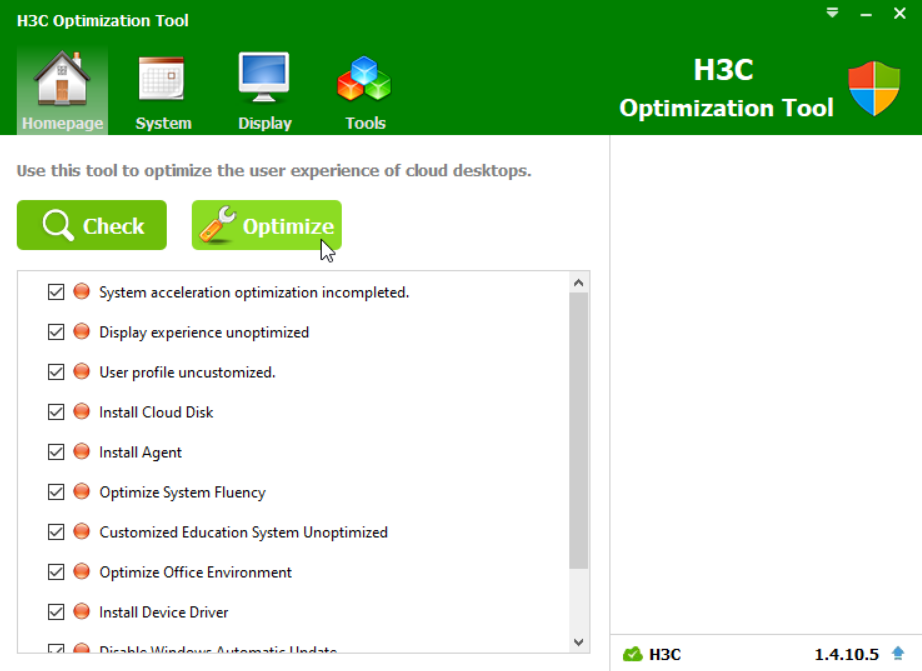Click red status icon for Customized Education System
Image resolution: width=922 pixels, height=671 pixels.
[x=82, y=531]
